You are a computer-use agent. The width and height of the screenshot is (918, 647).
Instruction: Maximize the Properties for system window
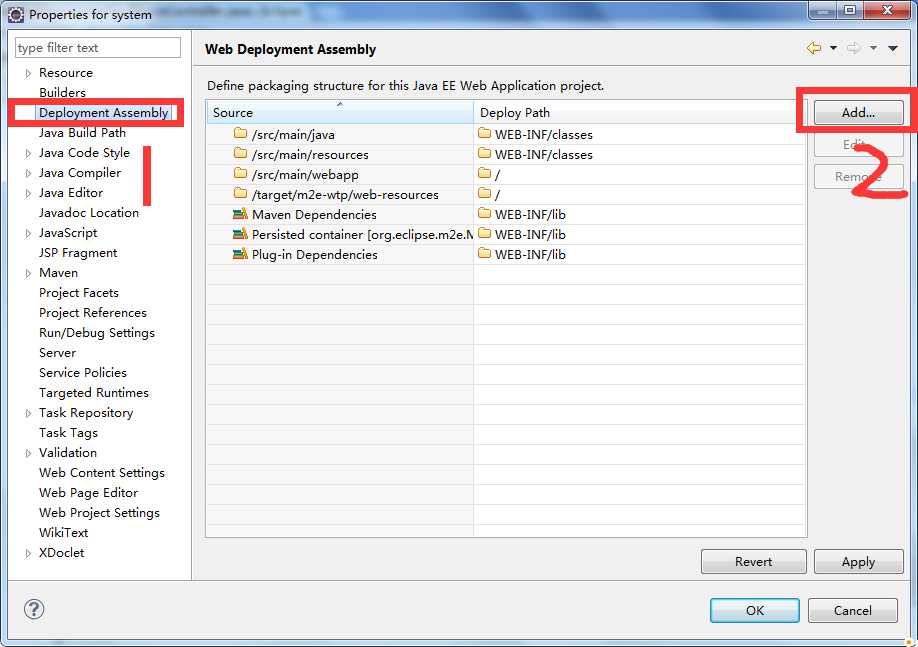pyautogui.click(x=850, y=10)
